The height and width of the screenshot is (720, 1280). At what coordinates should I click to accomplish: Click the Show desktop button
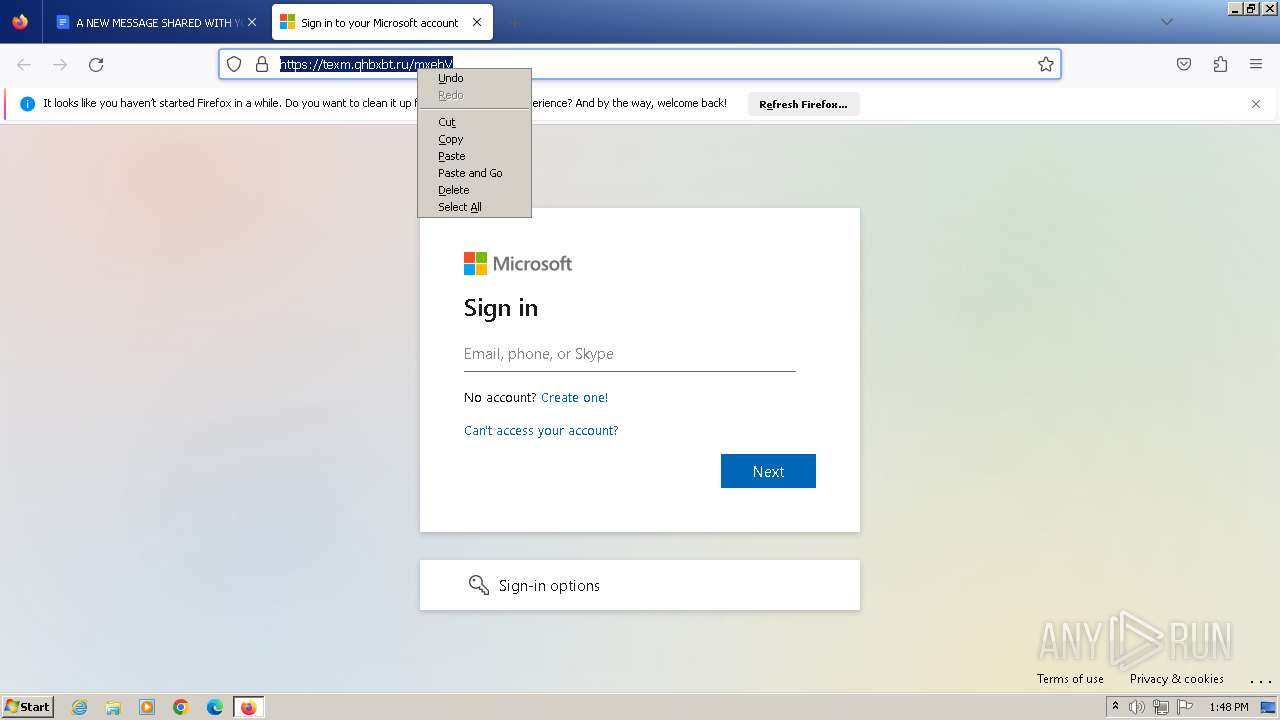click(x=1268, y=707)
